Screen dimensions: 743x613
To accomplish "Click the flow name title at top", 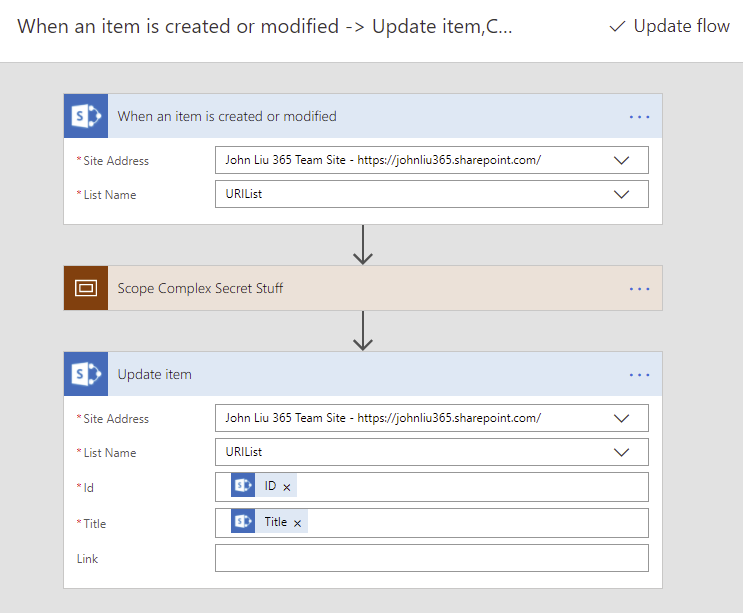I will click(265, 26).
